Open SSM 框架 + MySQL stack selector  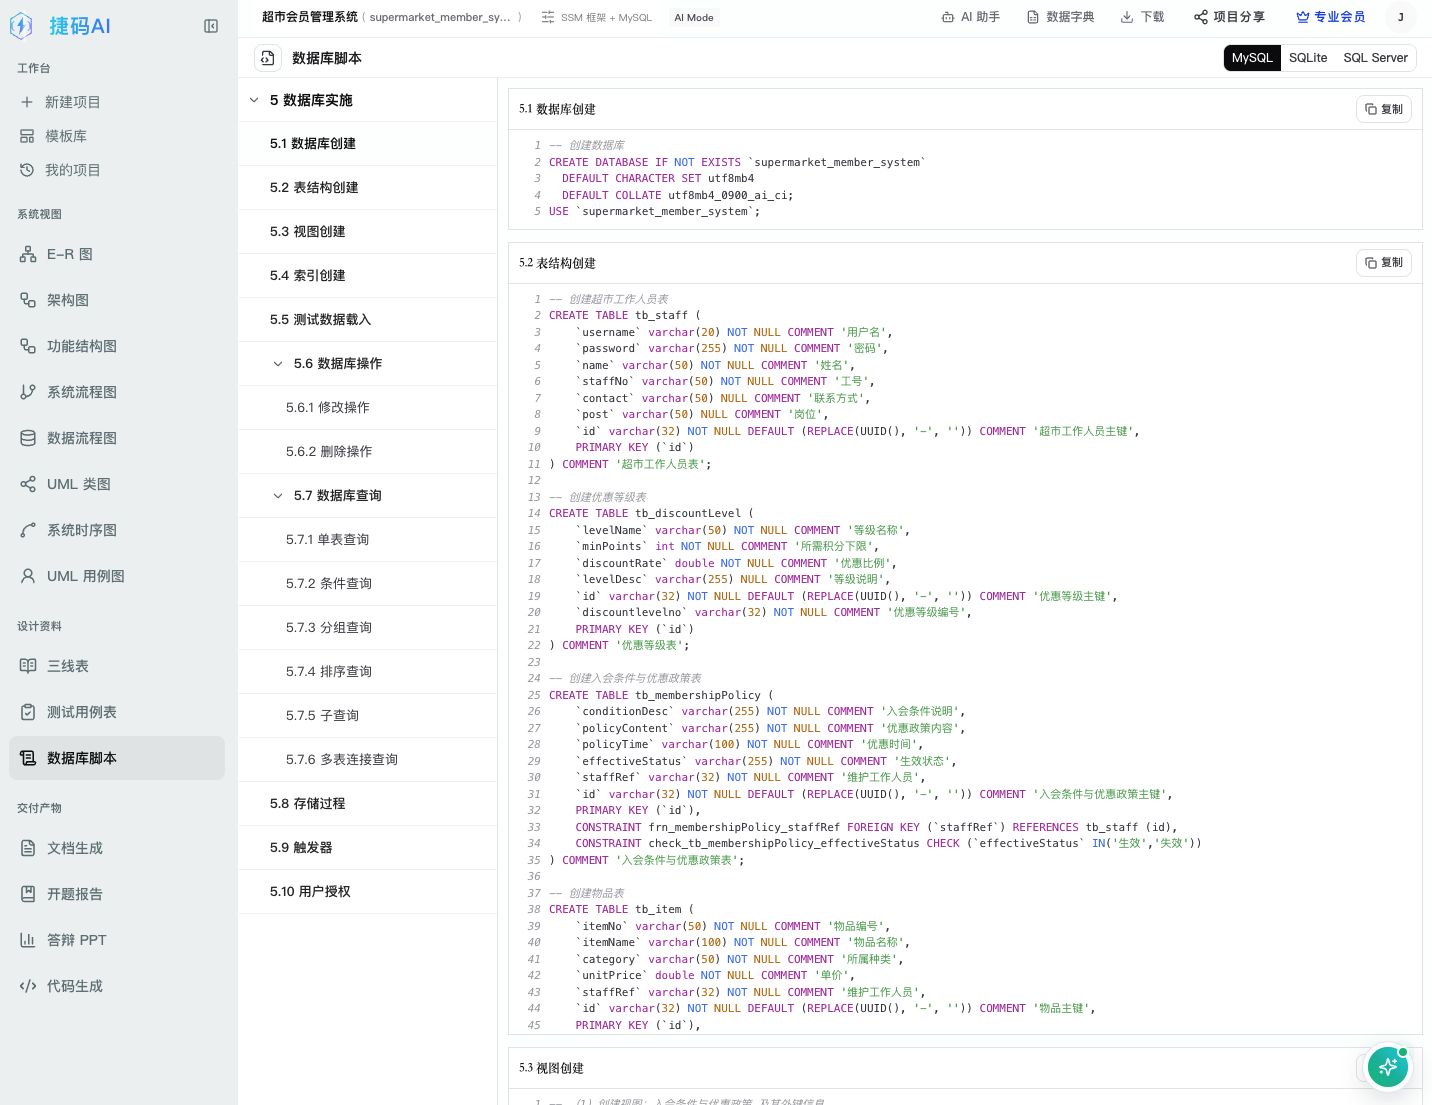pos(597,17)
